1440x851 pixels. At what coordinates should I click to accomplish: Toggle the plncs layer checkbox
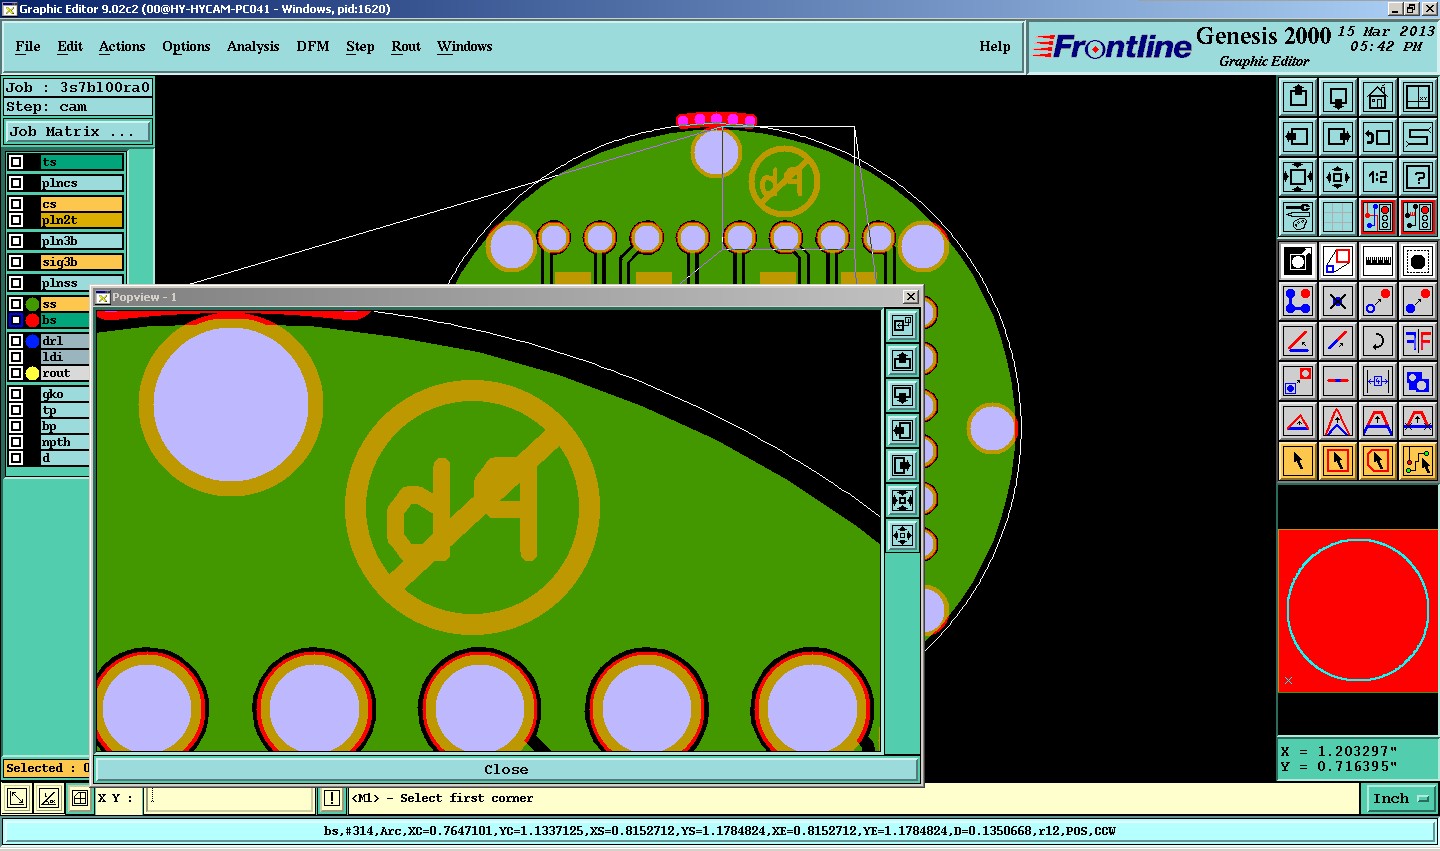point(16,183)
